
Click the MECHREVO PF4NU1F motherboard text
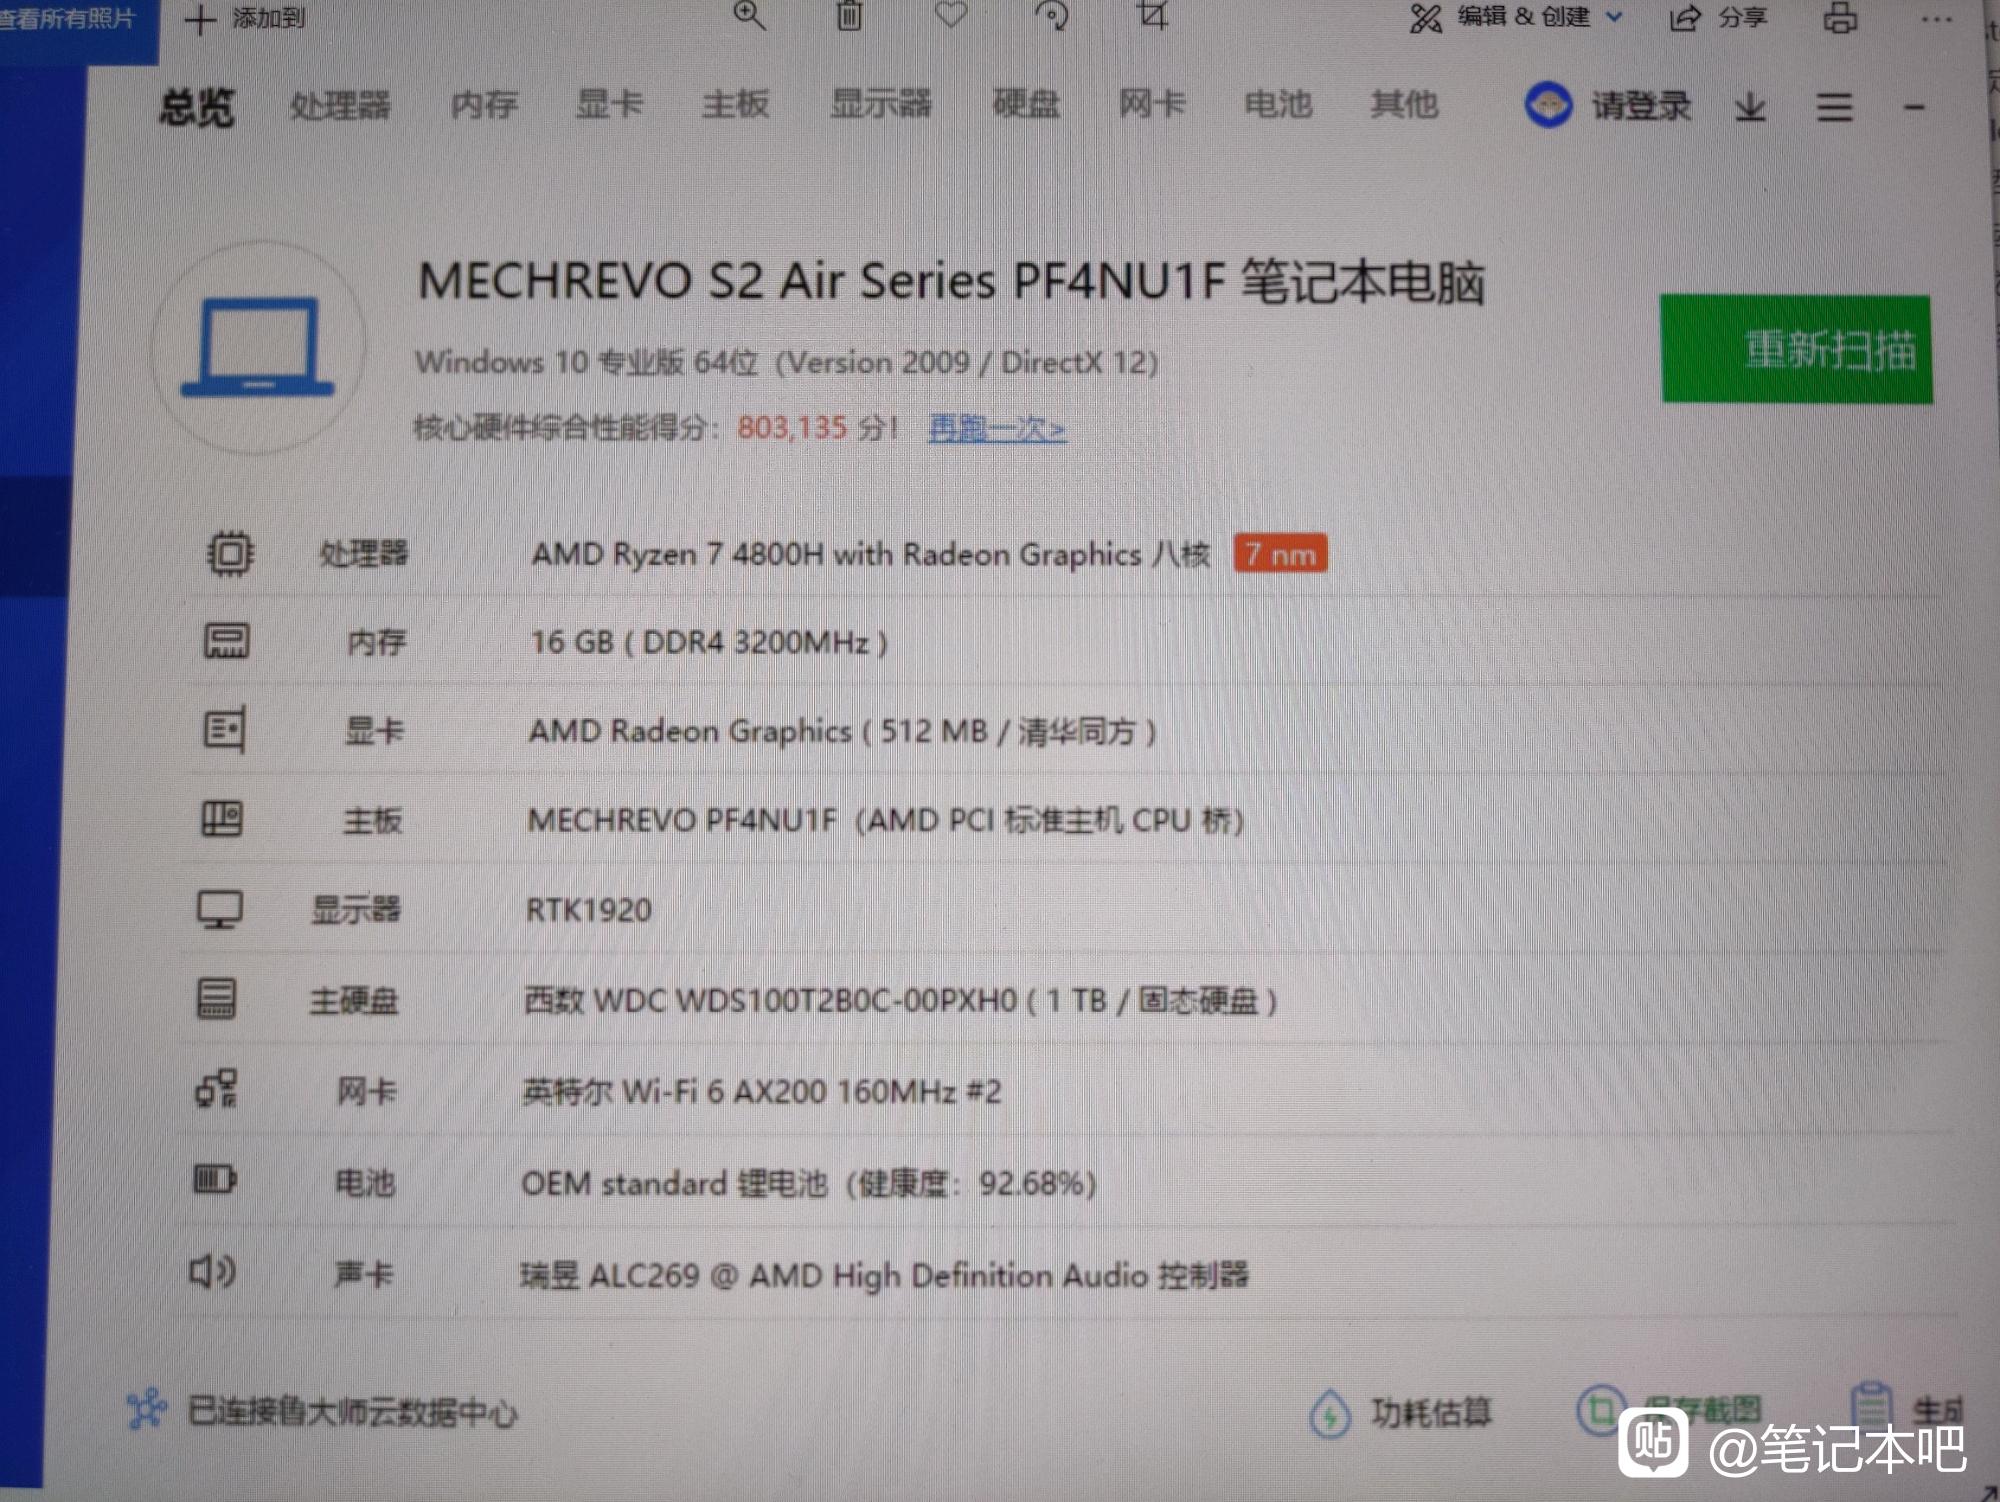885,821
